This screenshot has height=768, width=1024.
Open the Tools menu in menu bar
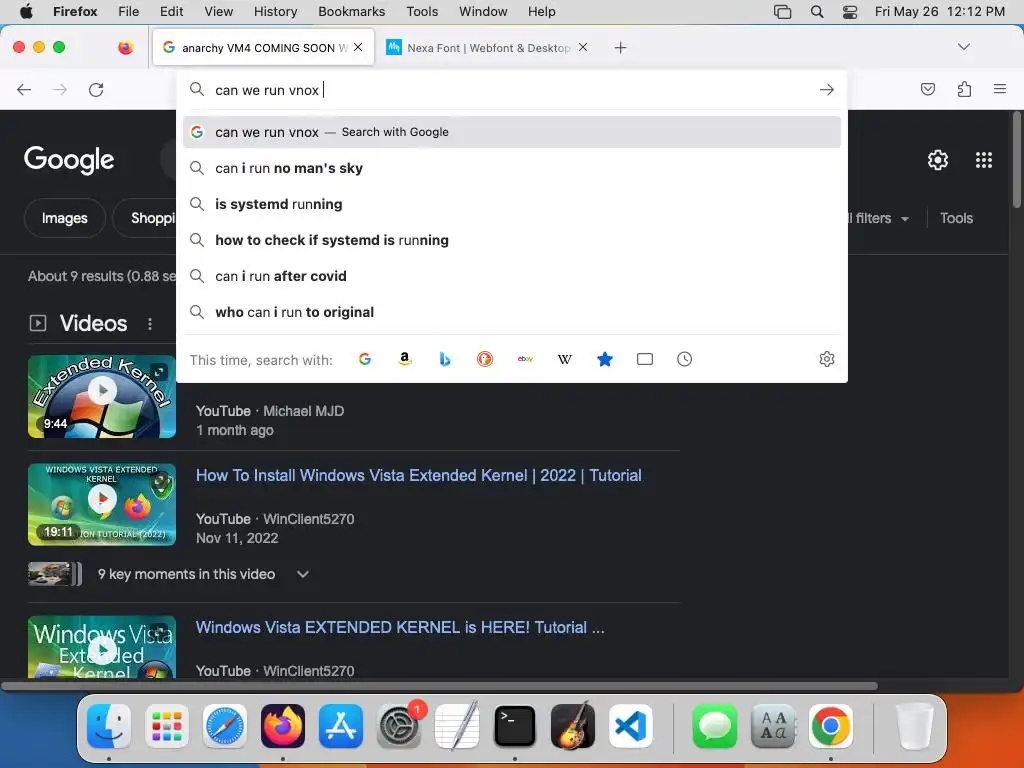pyautogui.click(x=422, y=12)
